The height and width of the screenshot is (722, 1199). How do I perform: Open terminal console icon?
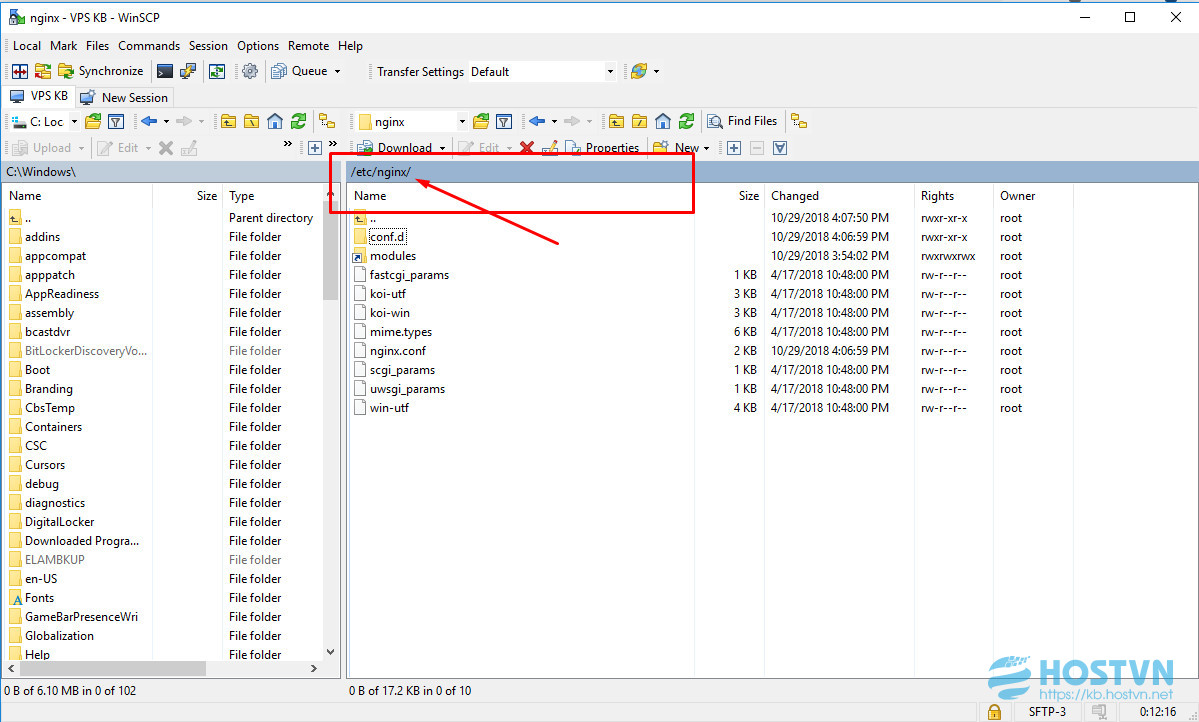pyautogui.click(x=164, y=71)
